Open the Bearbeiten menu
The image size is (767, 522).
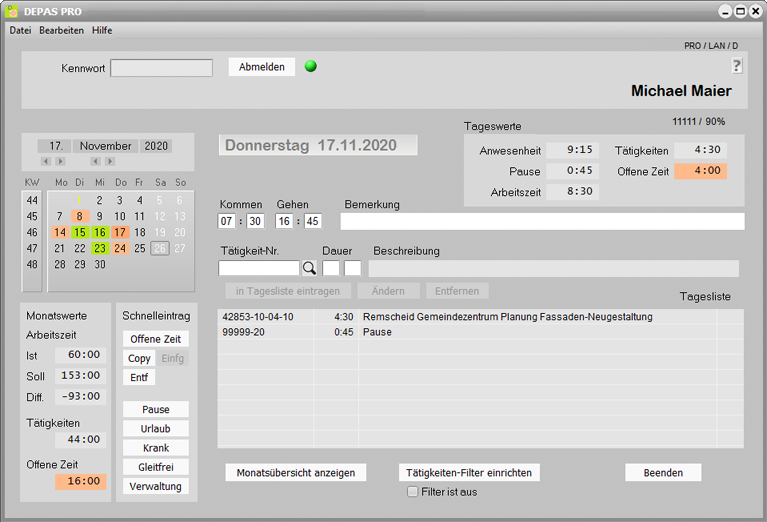61,30
